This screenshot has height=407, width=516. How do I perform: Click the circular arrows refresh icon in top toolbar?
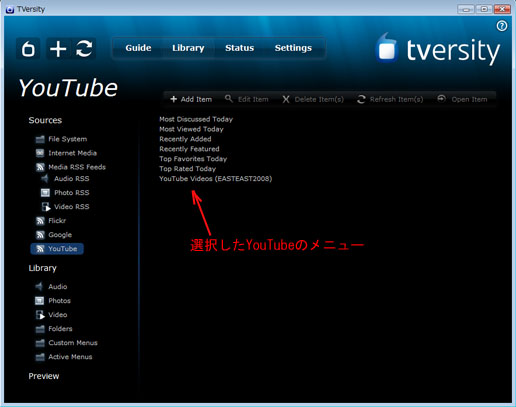pos(84,49)
